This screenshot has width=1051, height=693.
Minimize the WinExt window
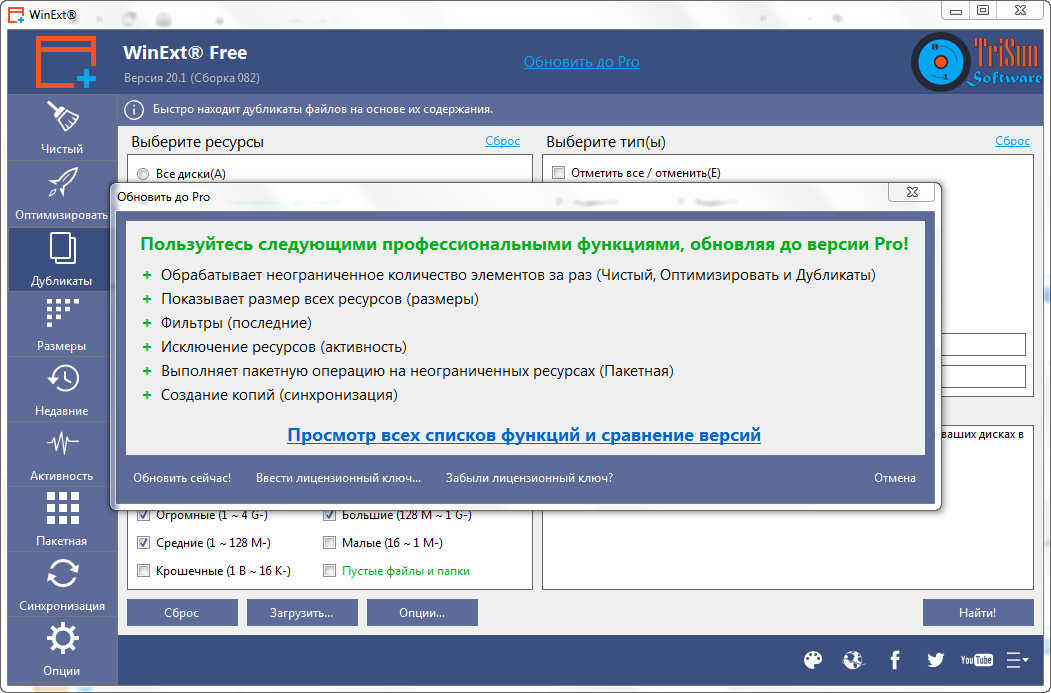(x=956, y=11)
